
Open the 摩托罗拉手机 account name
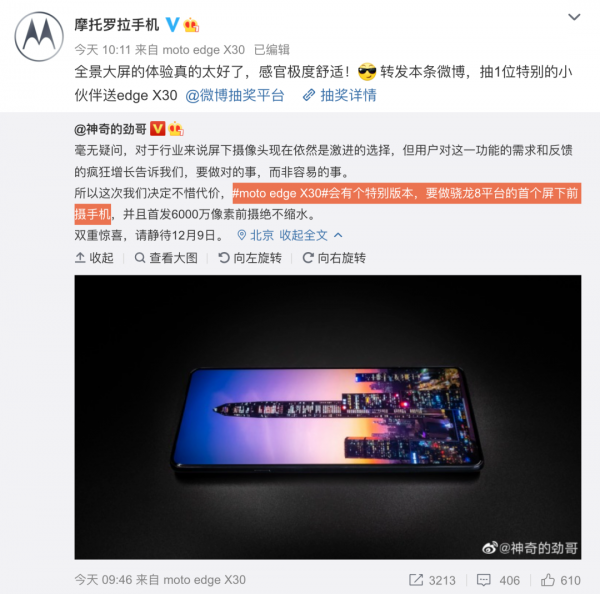[x=117, y=25]
